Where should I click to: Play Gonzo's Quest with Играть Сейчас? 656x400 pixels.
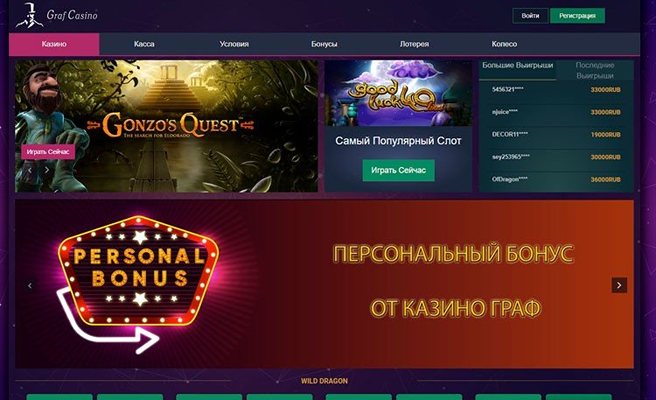click(48, 151)
